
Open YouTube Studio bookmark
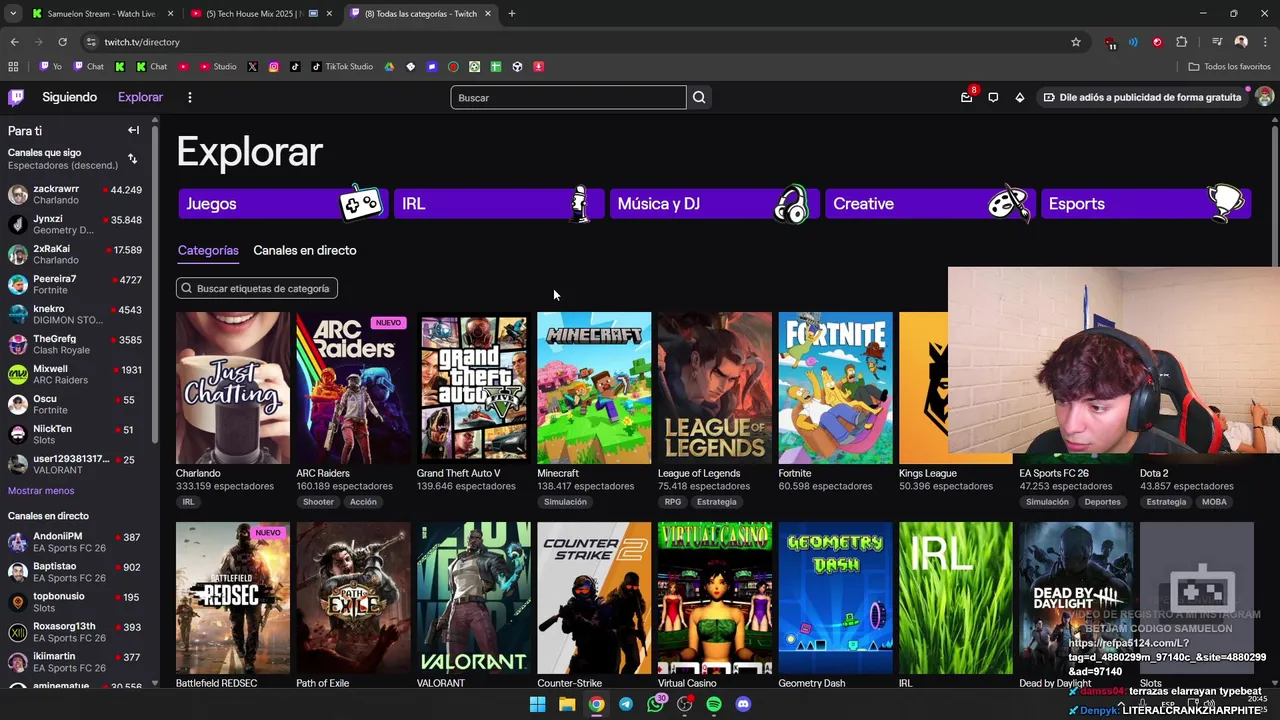click(x=218, y=67)
